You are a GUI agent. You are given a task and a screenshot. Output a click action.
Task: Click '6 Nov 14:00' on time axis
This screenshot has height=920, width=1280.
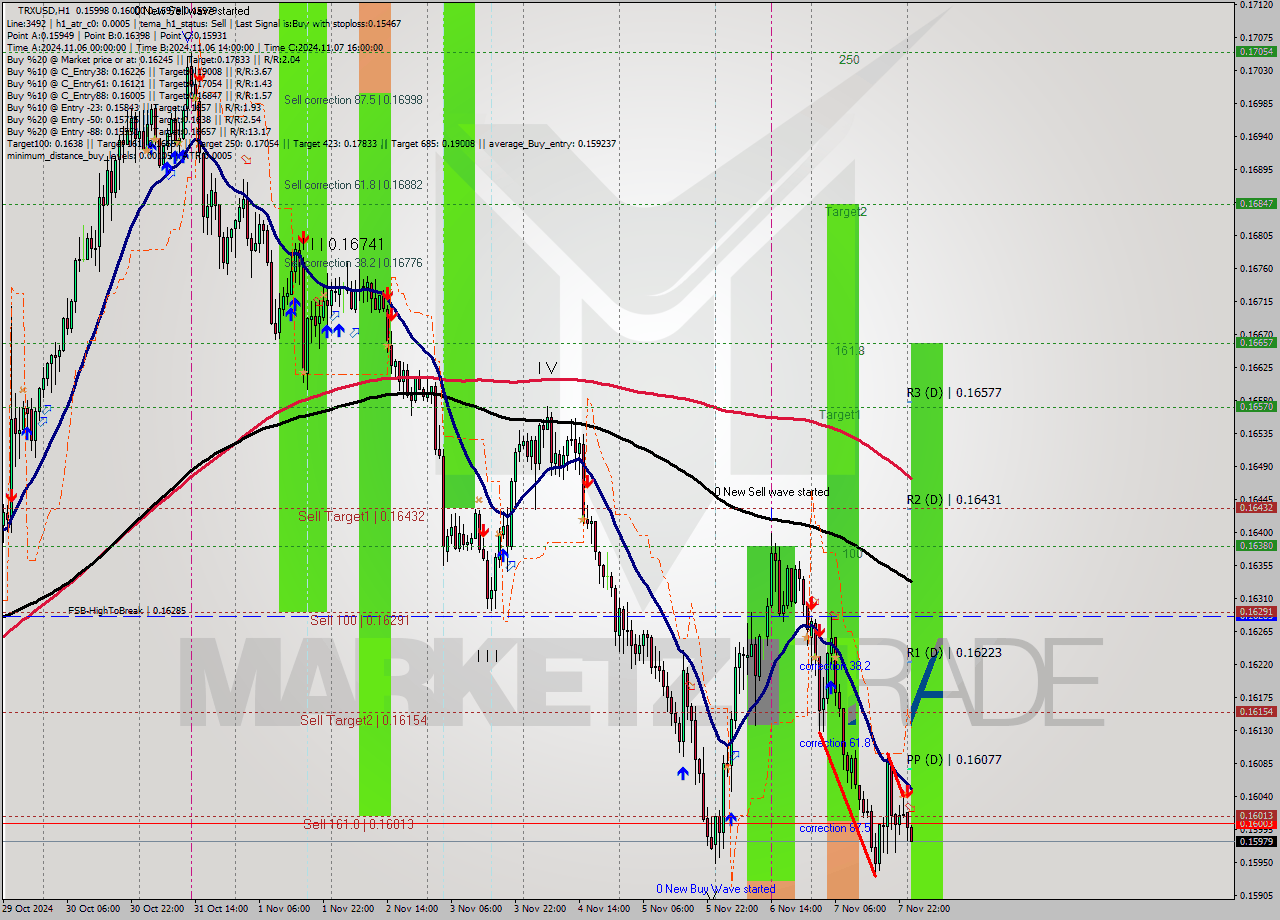pos(796,909)
